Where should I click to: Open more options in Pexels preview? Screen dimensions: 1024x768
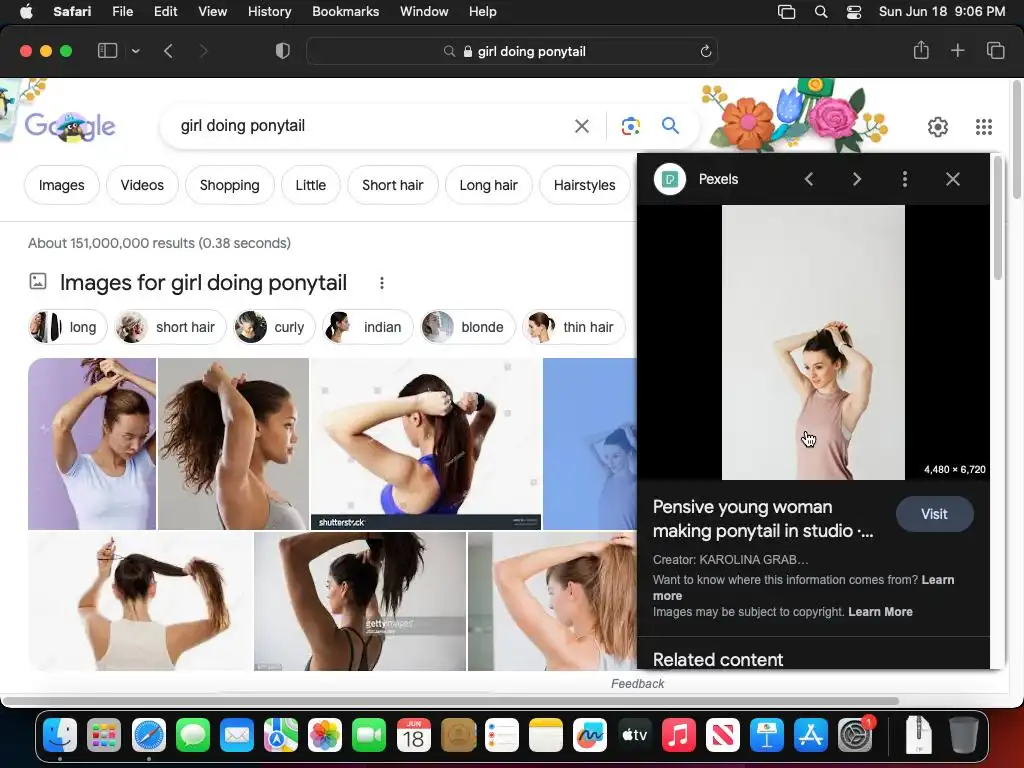click(904, 179)
